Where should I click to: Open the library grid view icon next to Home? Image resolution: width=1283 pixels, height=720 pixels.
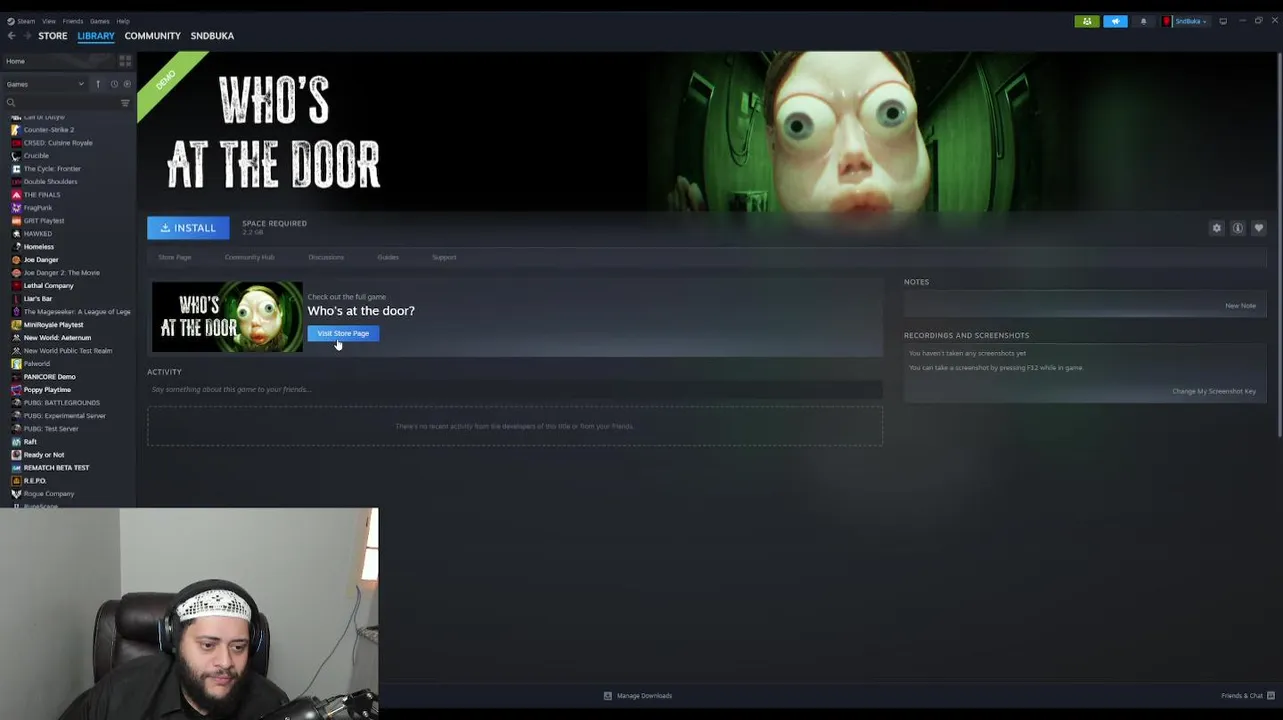(x=125, y=61)
